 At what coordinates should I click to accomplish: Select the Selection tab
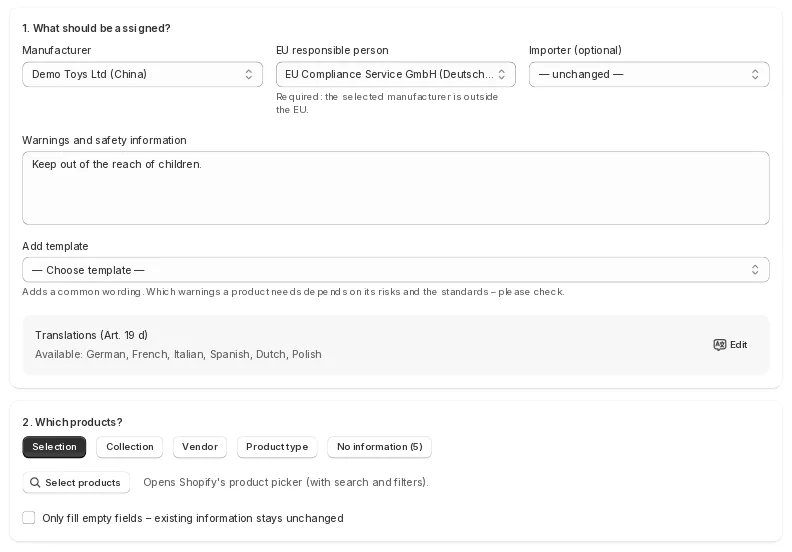[x=54, y=447]
